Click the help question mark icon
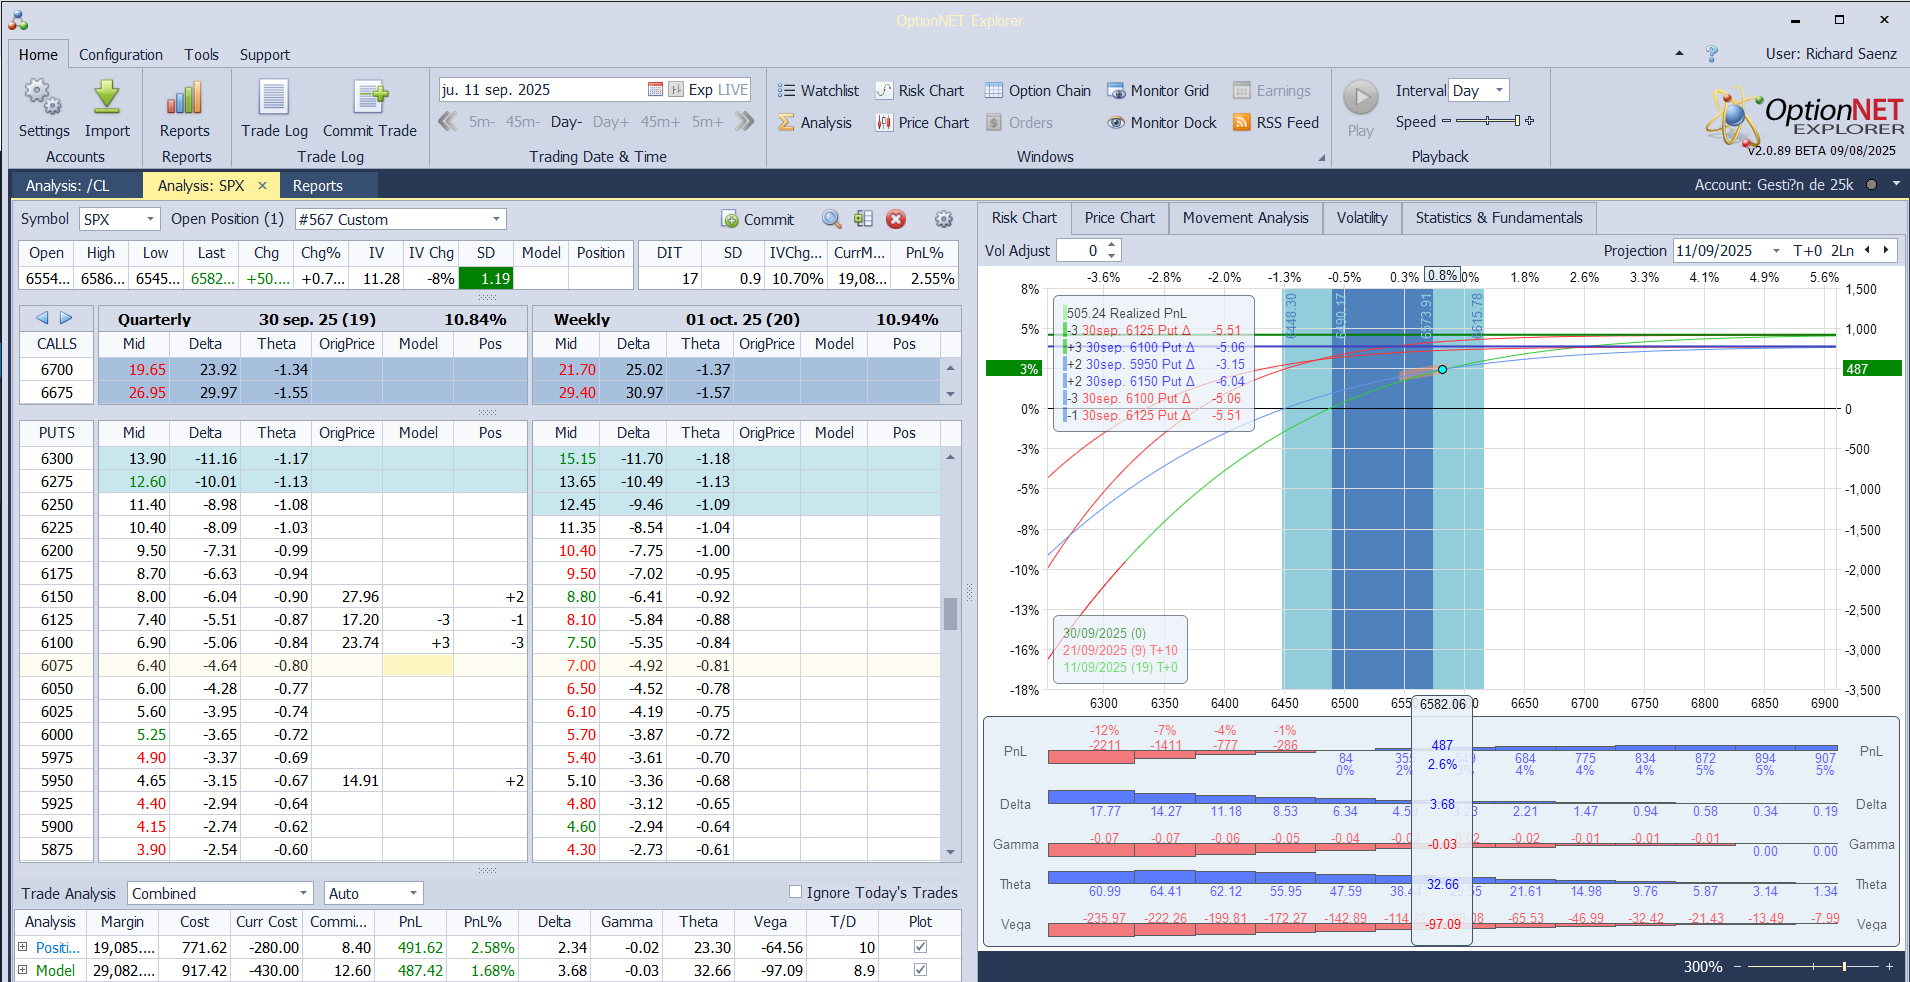This screenshot has width=1910, height=982. coord(1712,54)
